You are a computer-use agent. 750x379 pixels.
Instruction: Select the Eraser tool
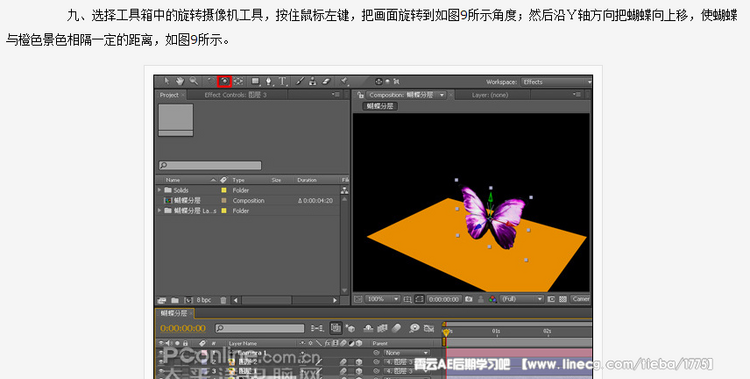[326, 82]
